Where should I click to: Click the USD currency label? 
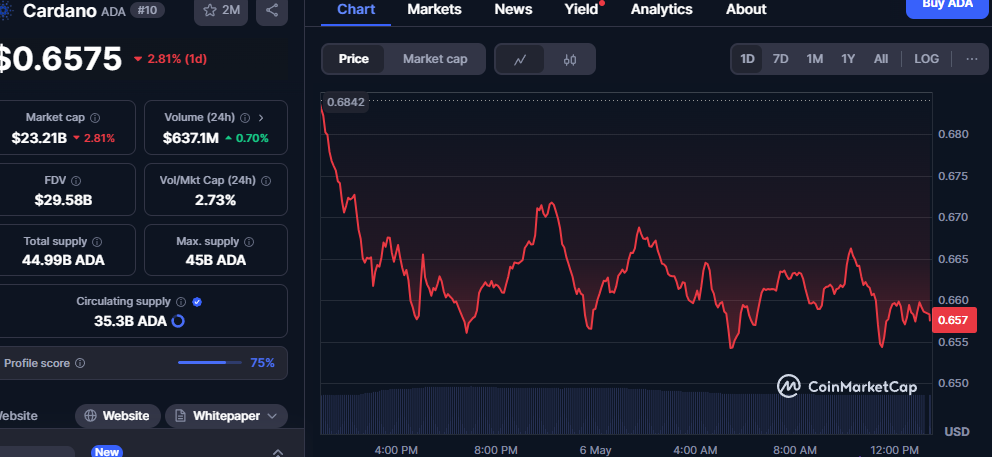(x=957, y=432)
